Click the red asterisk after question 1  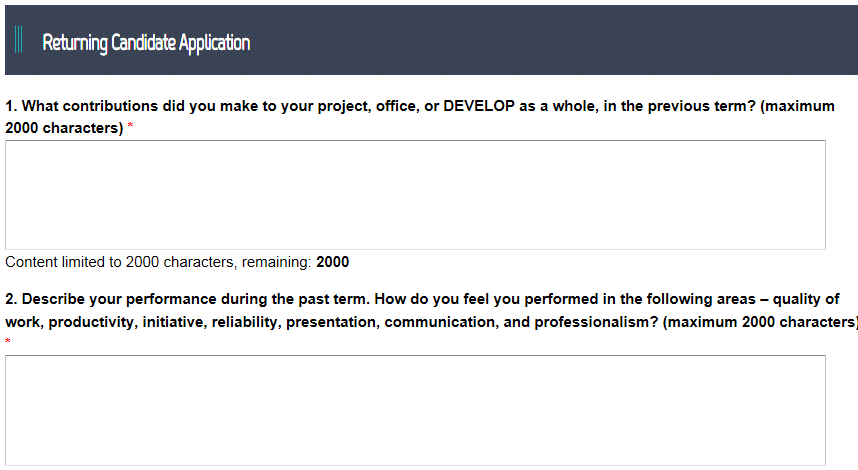click(x=130, y=130)
